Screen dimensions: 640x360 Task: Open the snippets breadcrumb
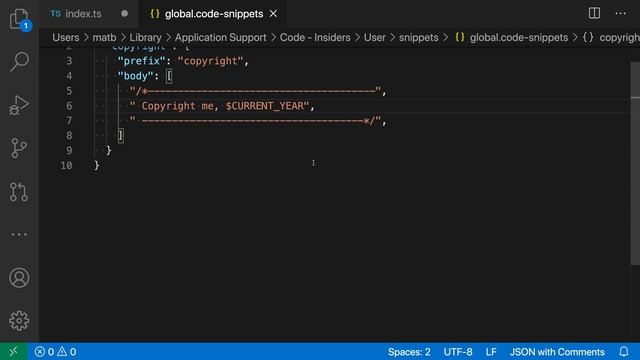(x=418, y=38)
